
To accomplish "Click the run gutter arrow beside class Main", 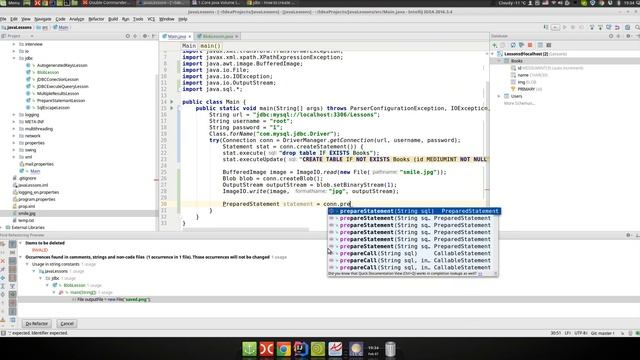I will click(172, 102).
